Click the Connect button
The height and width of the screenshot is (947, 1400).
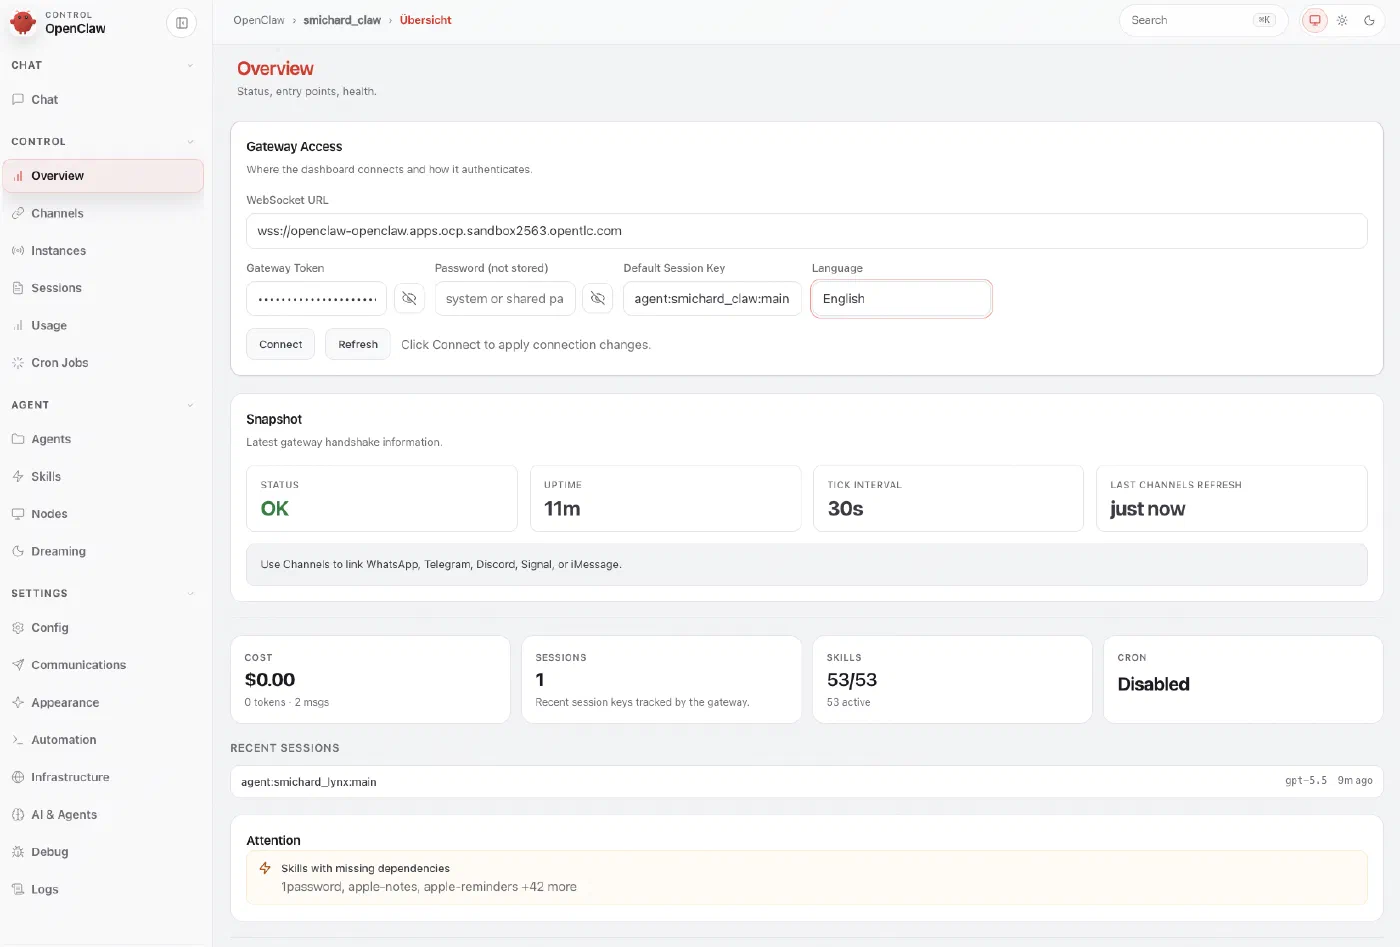coord(281,344)
